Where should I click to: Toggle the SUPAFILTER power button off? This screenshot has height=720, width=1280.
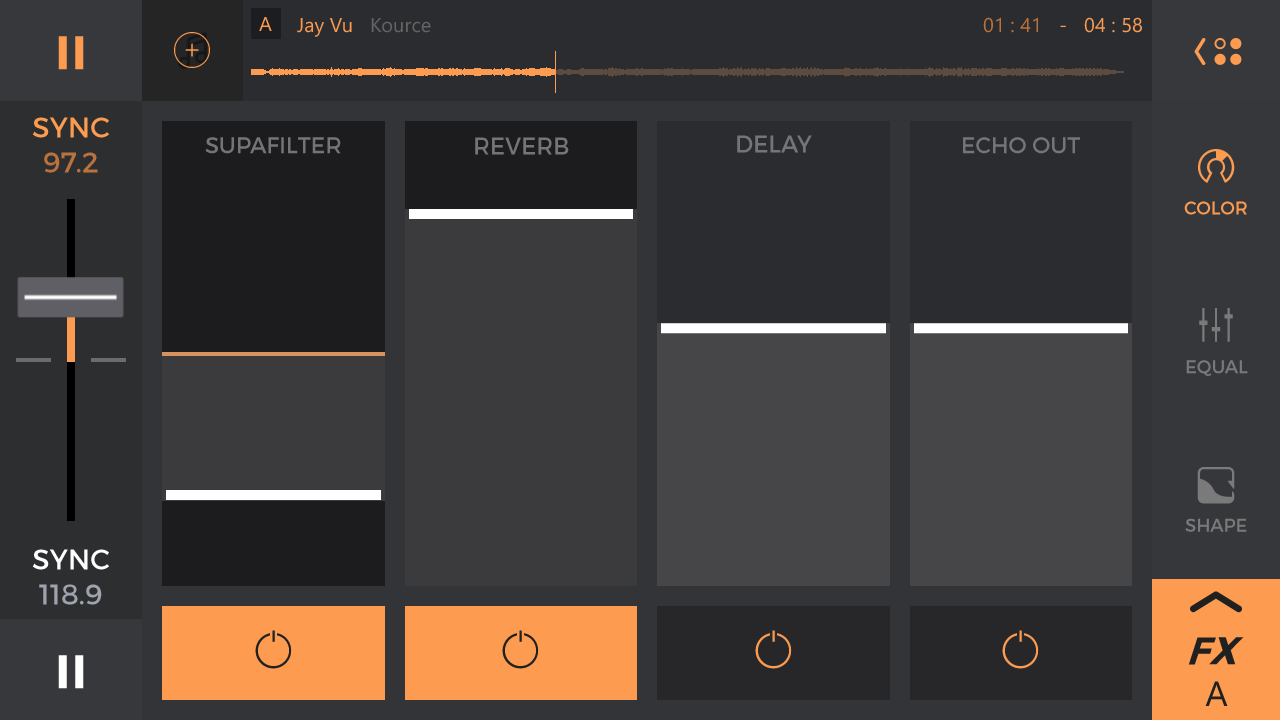tap(273, 652)
